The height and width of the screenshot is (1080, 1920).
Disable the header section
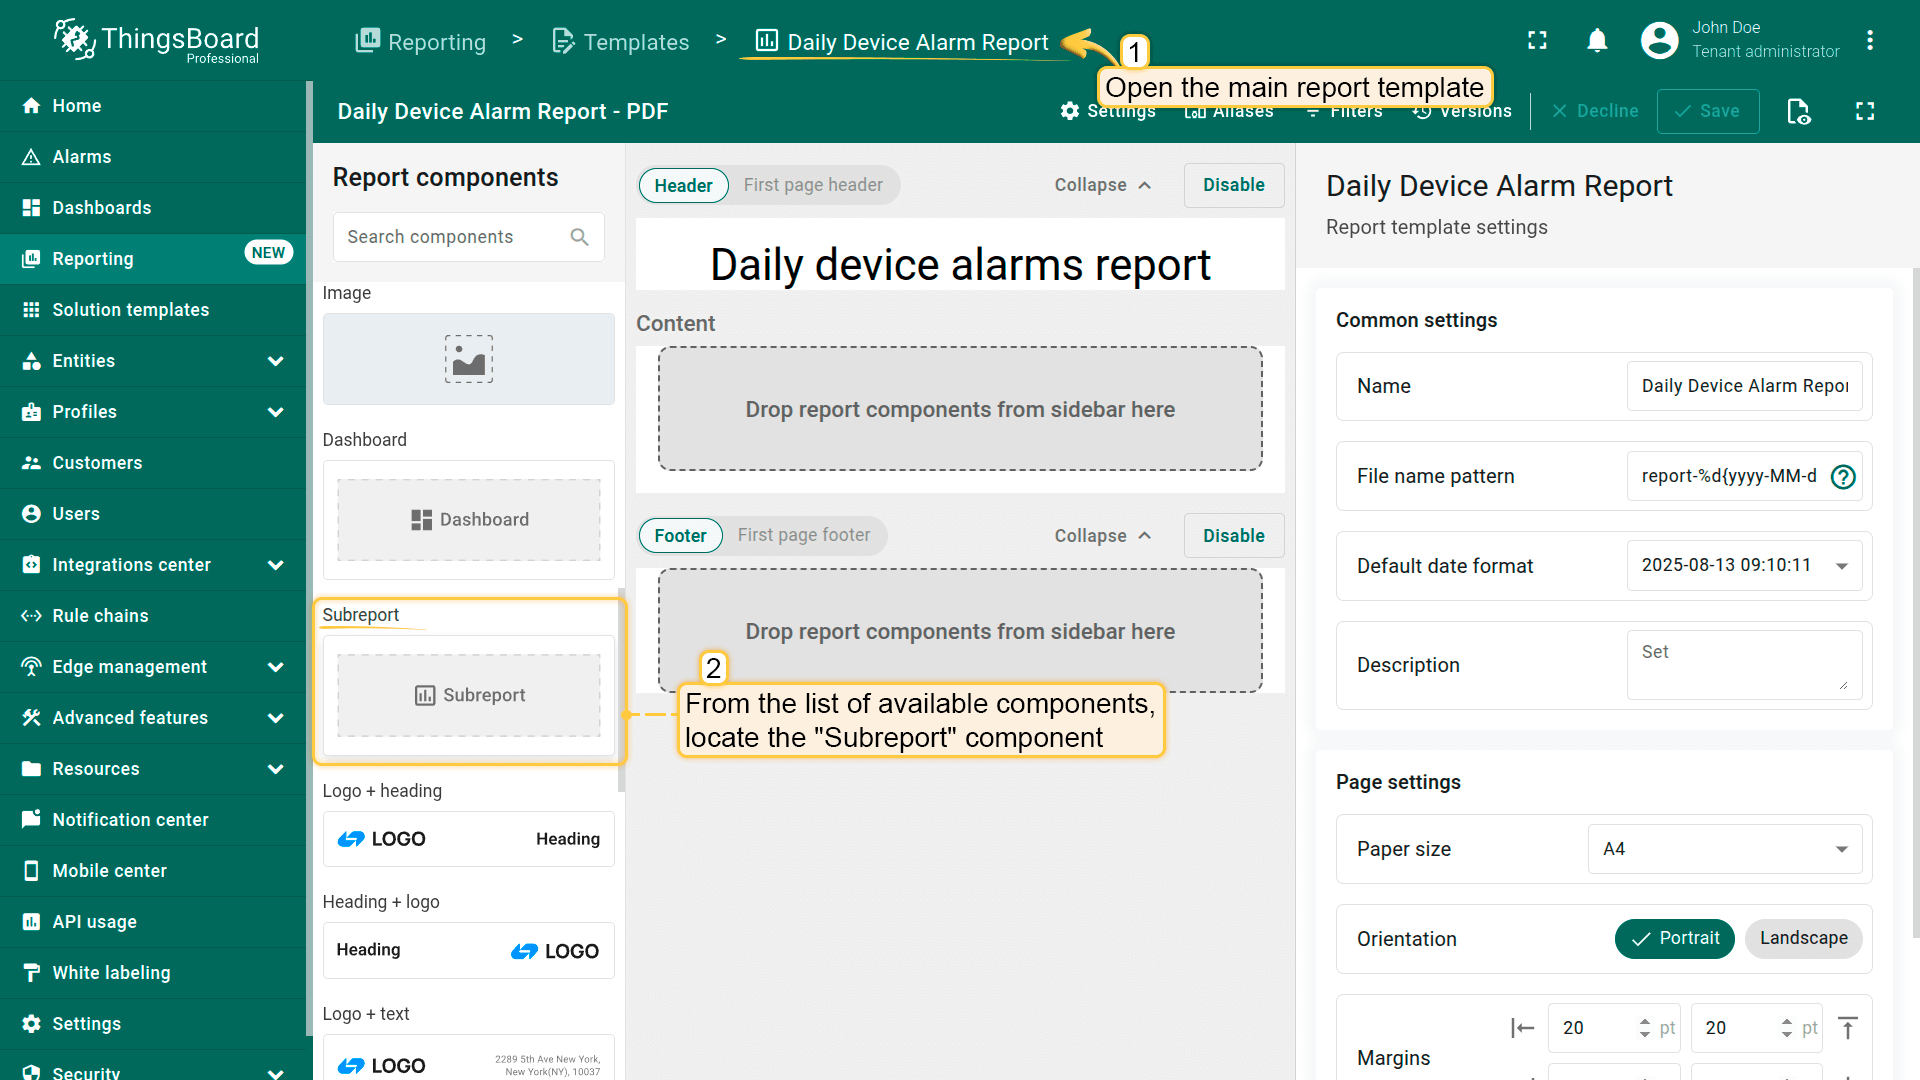[x=1233, y=185]
